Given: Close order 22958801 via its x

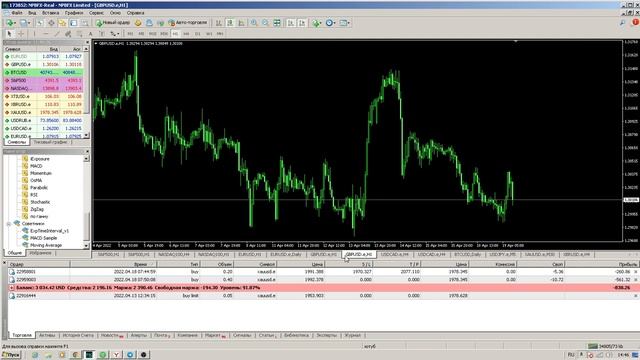Looking at the screenshot, I should (x=636, y=272).
